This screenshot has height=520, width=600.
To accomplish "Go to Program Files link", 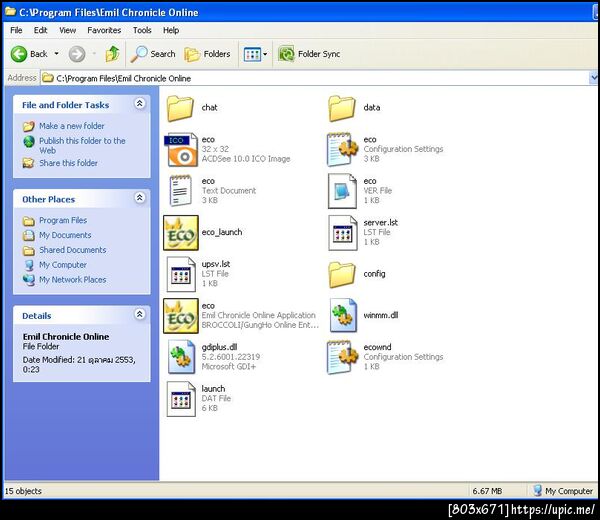I will pyautogui.click(x=63, y=220).
